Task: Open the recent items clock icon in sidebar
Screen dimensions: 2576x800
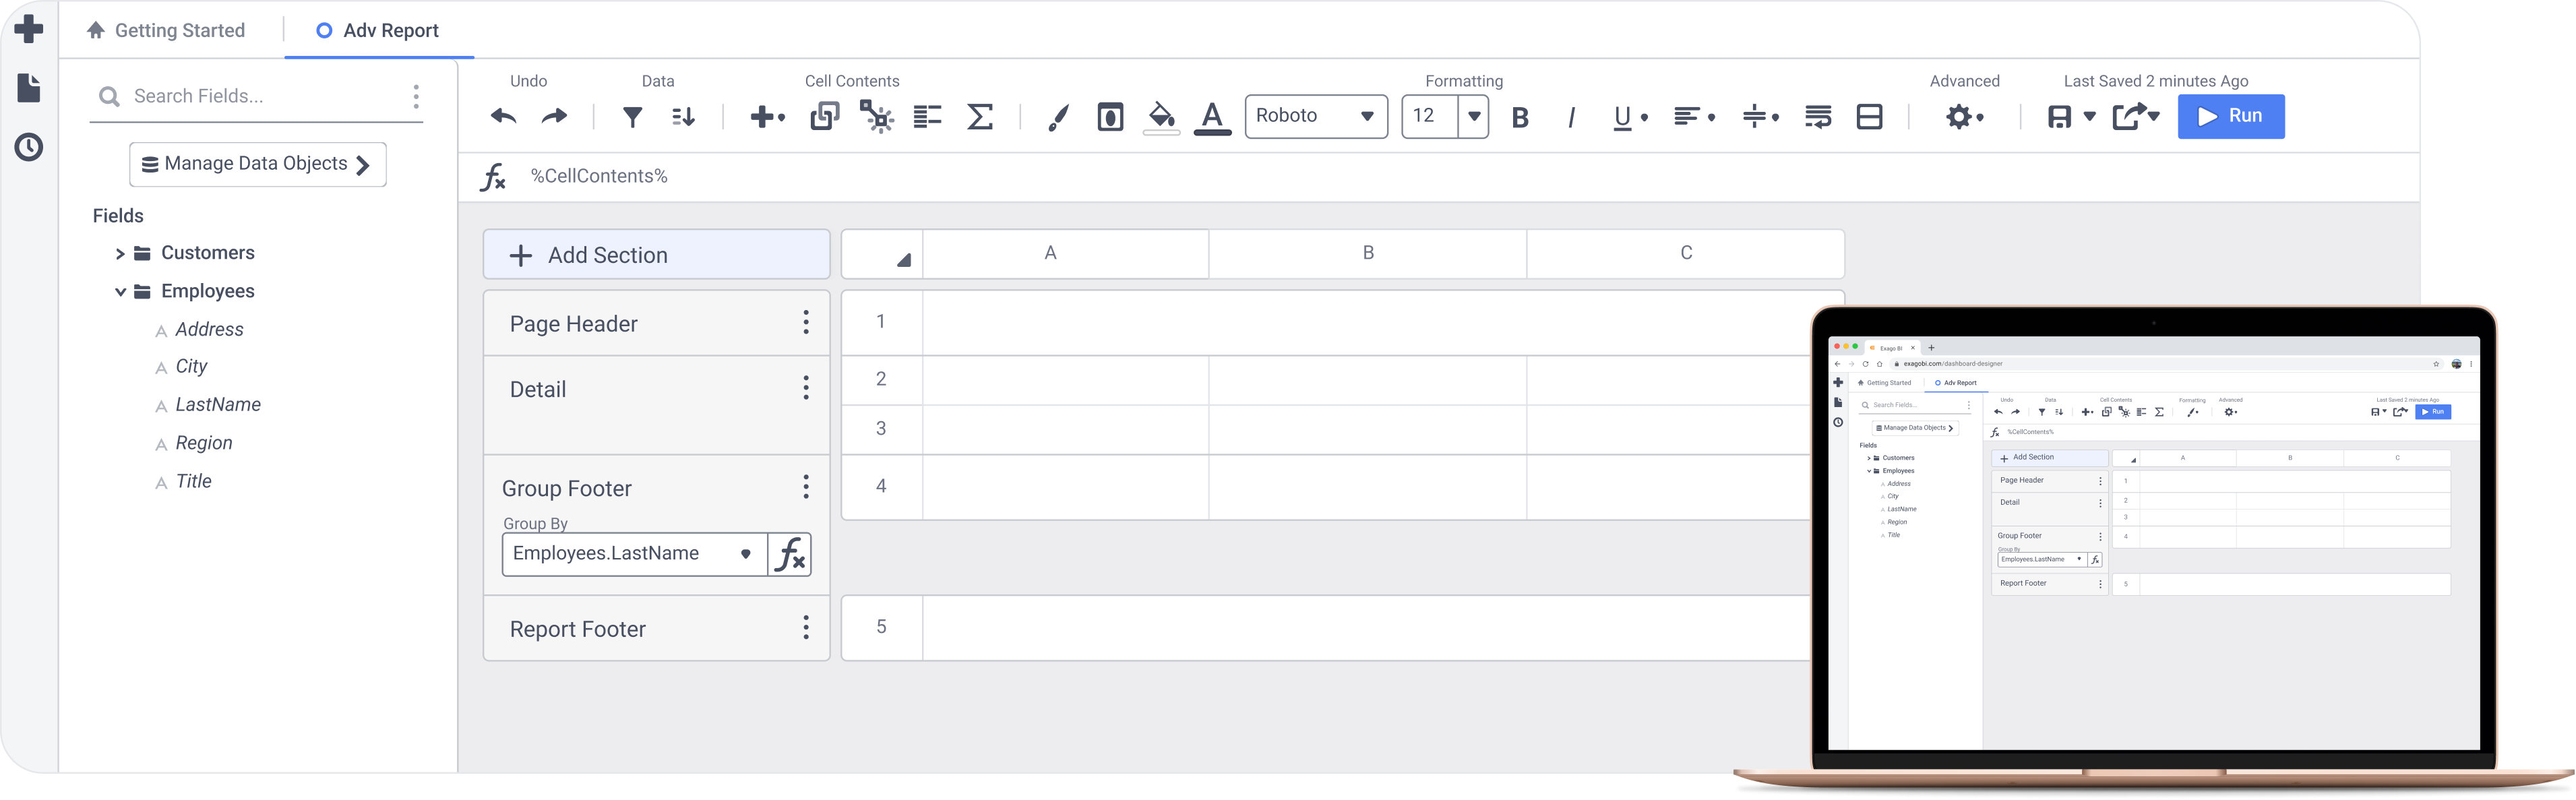Action: pos(28,146)
